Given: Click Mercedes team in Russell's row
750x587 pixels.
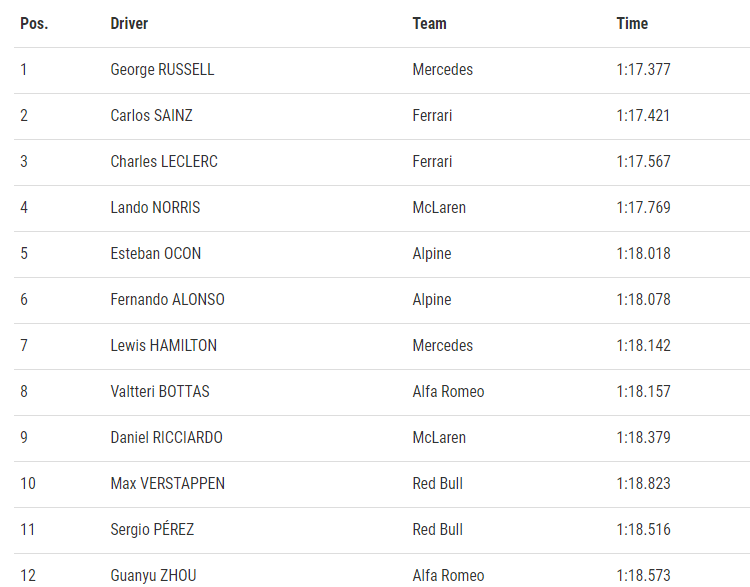Looking at the screenshot, I should [442, 70].
